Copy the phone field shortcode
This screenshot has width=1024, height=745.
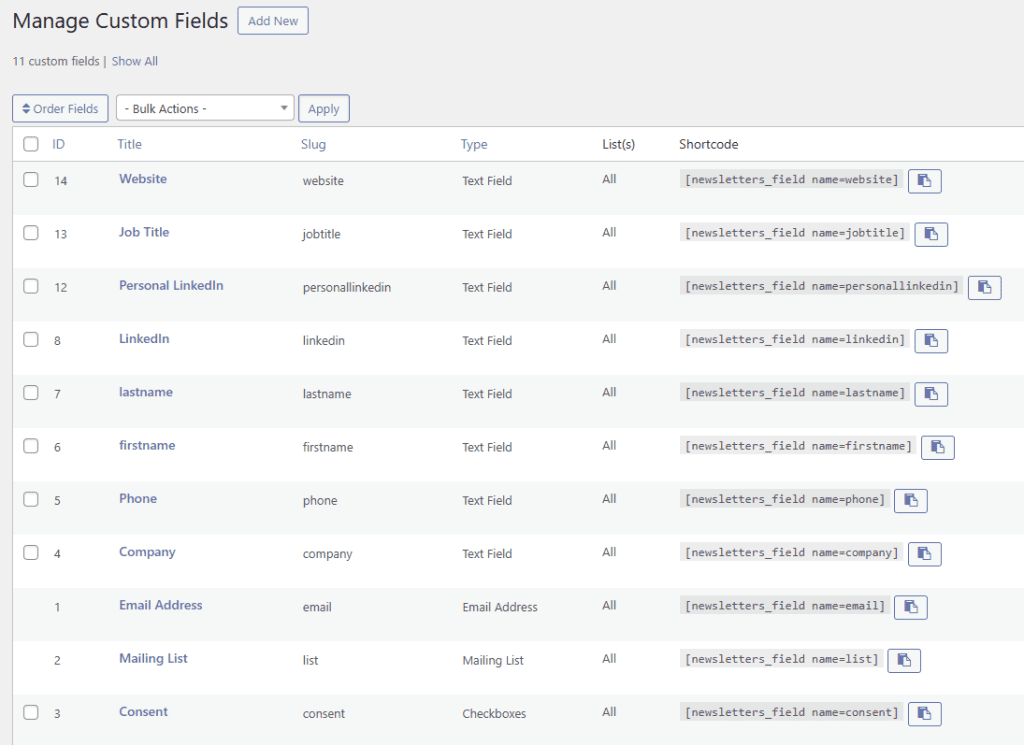[x=910, y=500]
